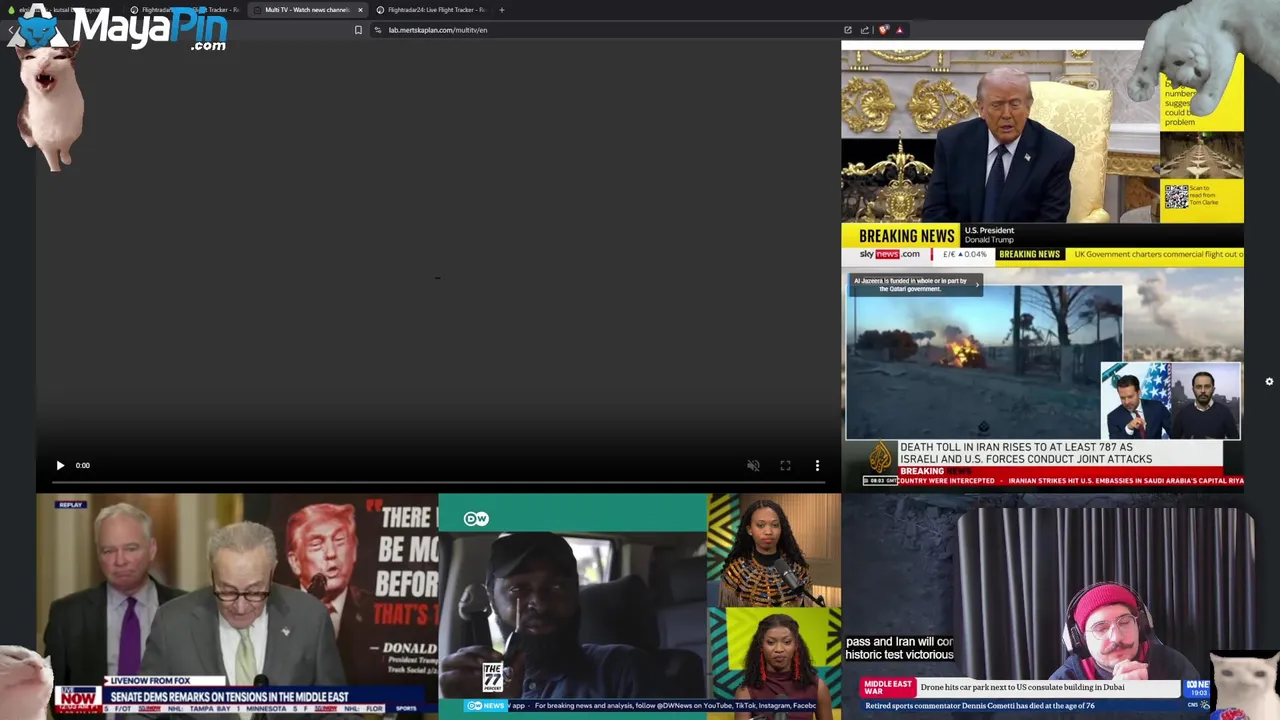Select the Middle East War streamer video
Screen dimensions: 1280x720
[1042, 606]
